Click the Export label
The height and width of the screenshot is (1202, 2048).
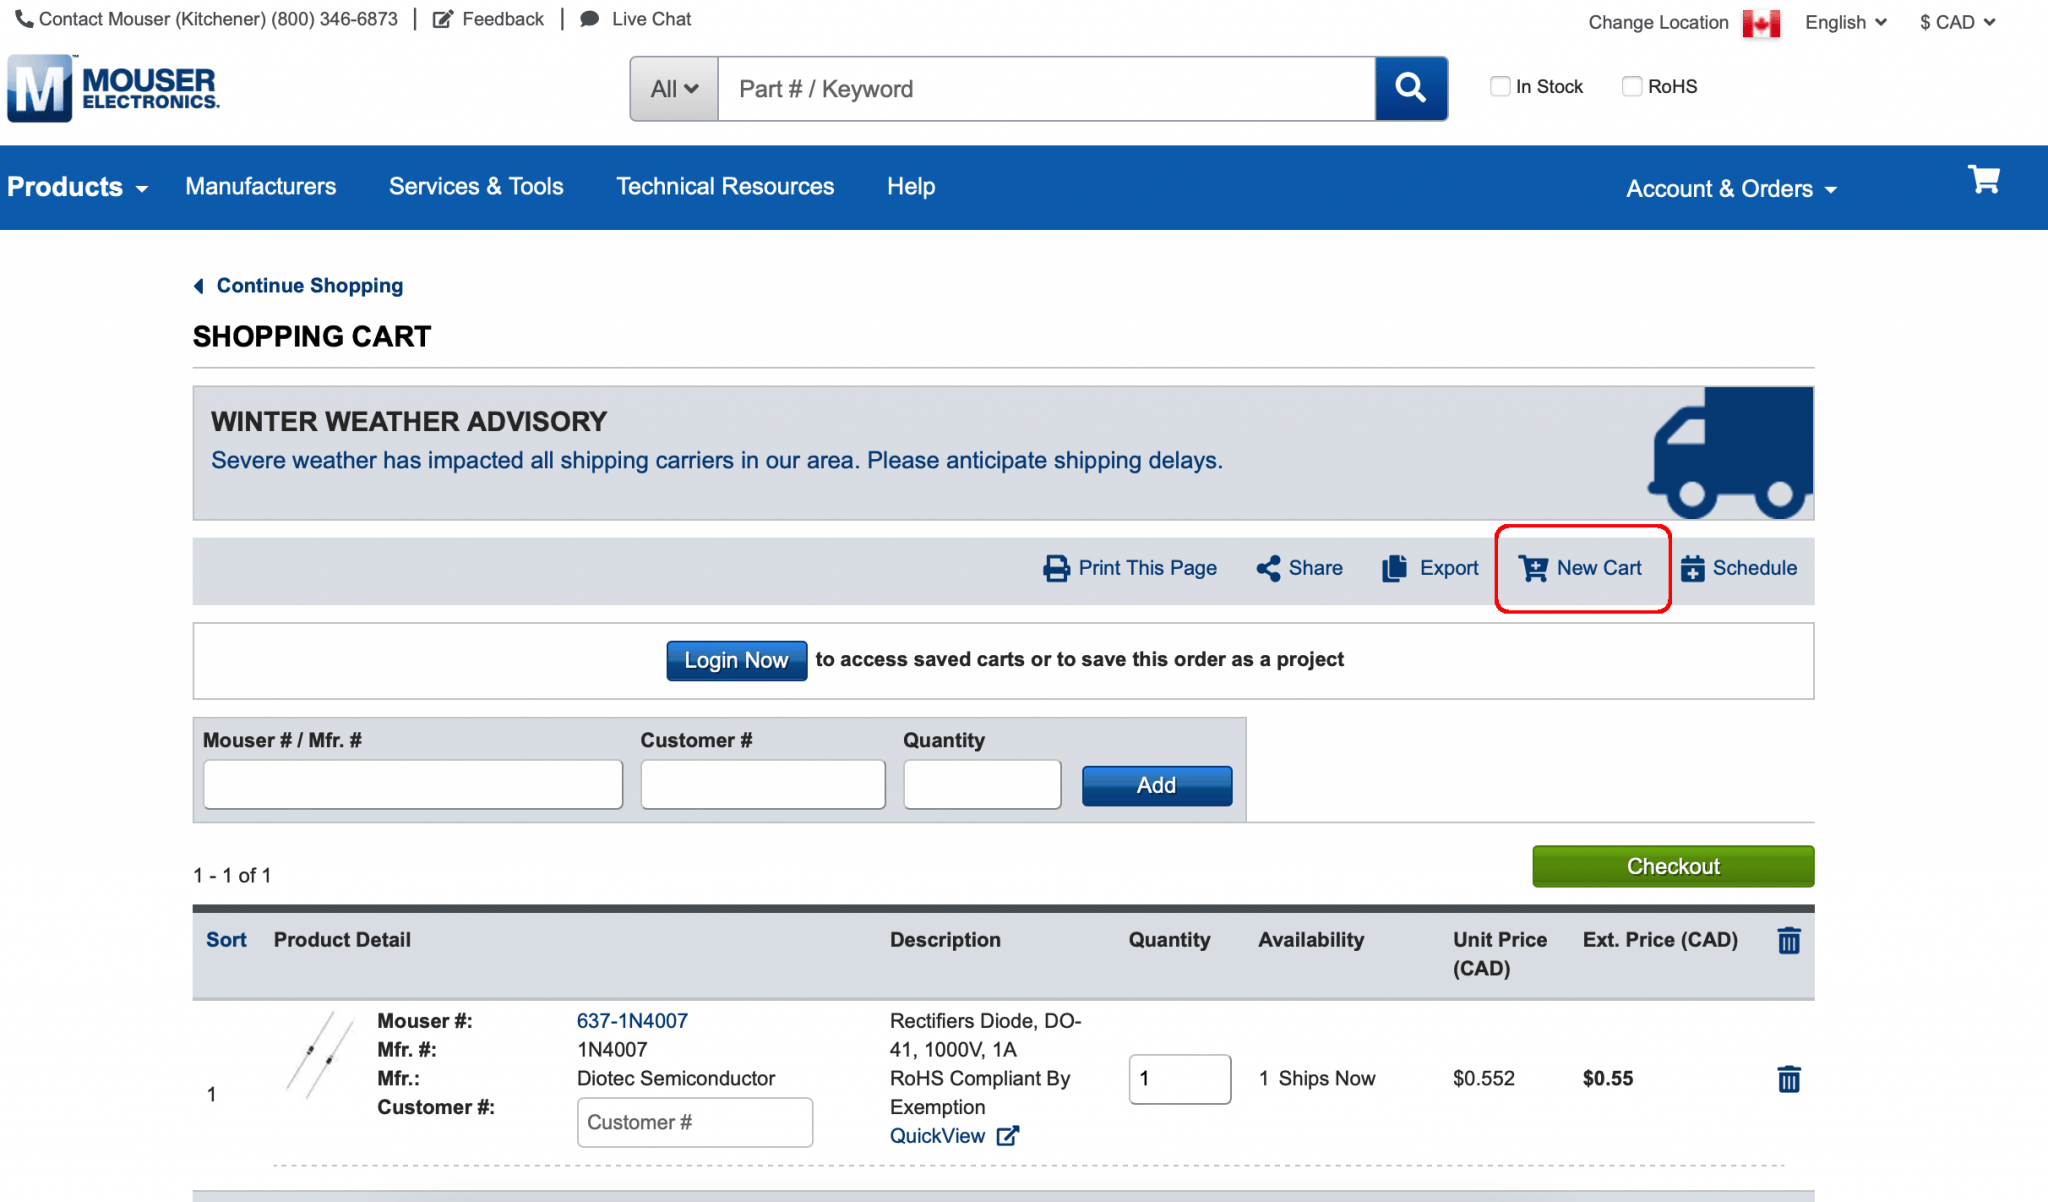coord(1448,568)
